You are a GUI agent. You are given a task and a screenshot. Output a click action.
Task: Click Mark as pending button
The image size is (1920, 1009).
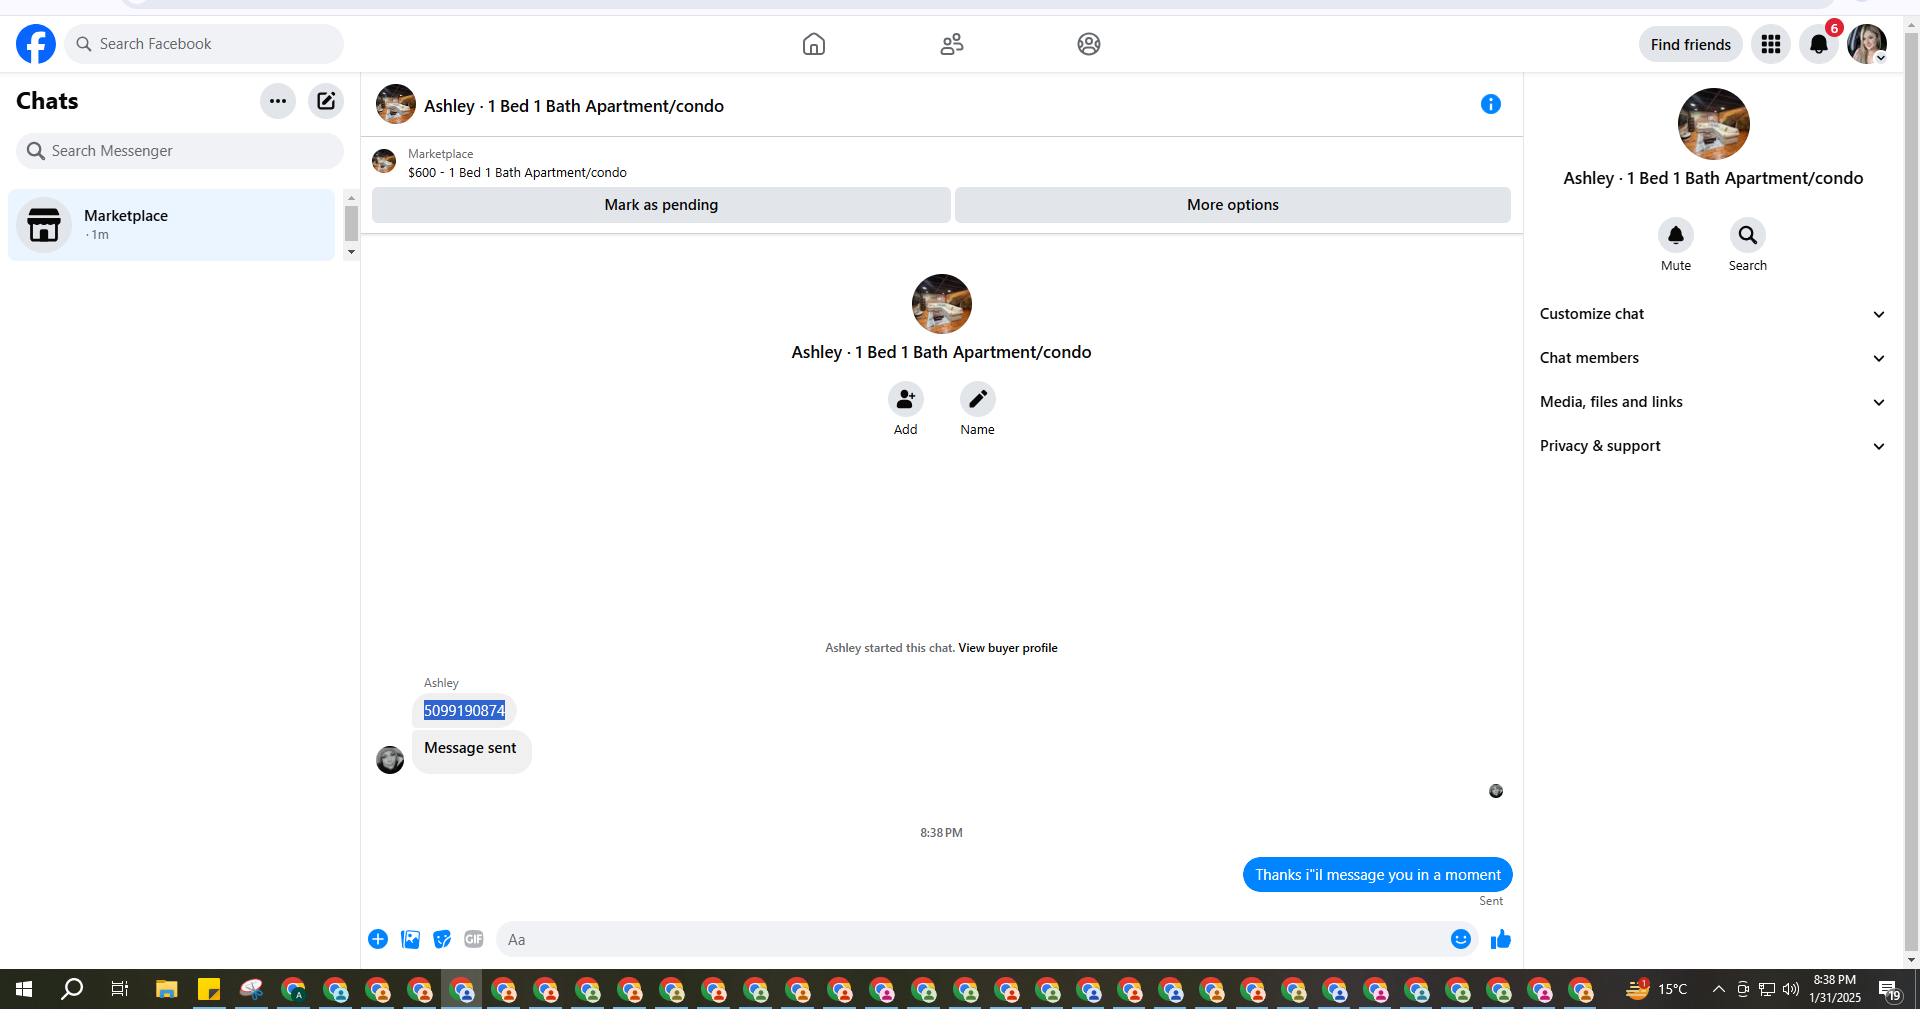point(661,205)
